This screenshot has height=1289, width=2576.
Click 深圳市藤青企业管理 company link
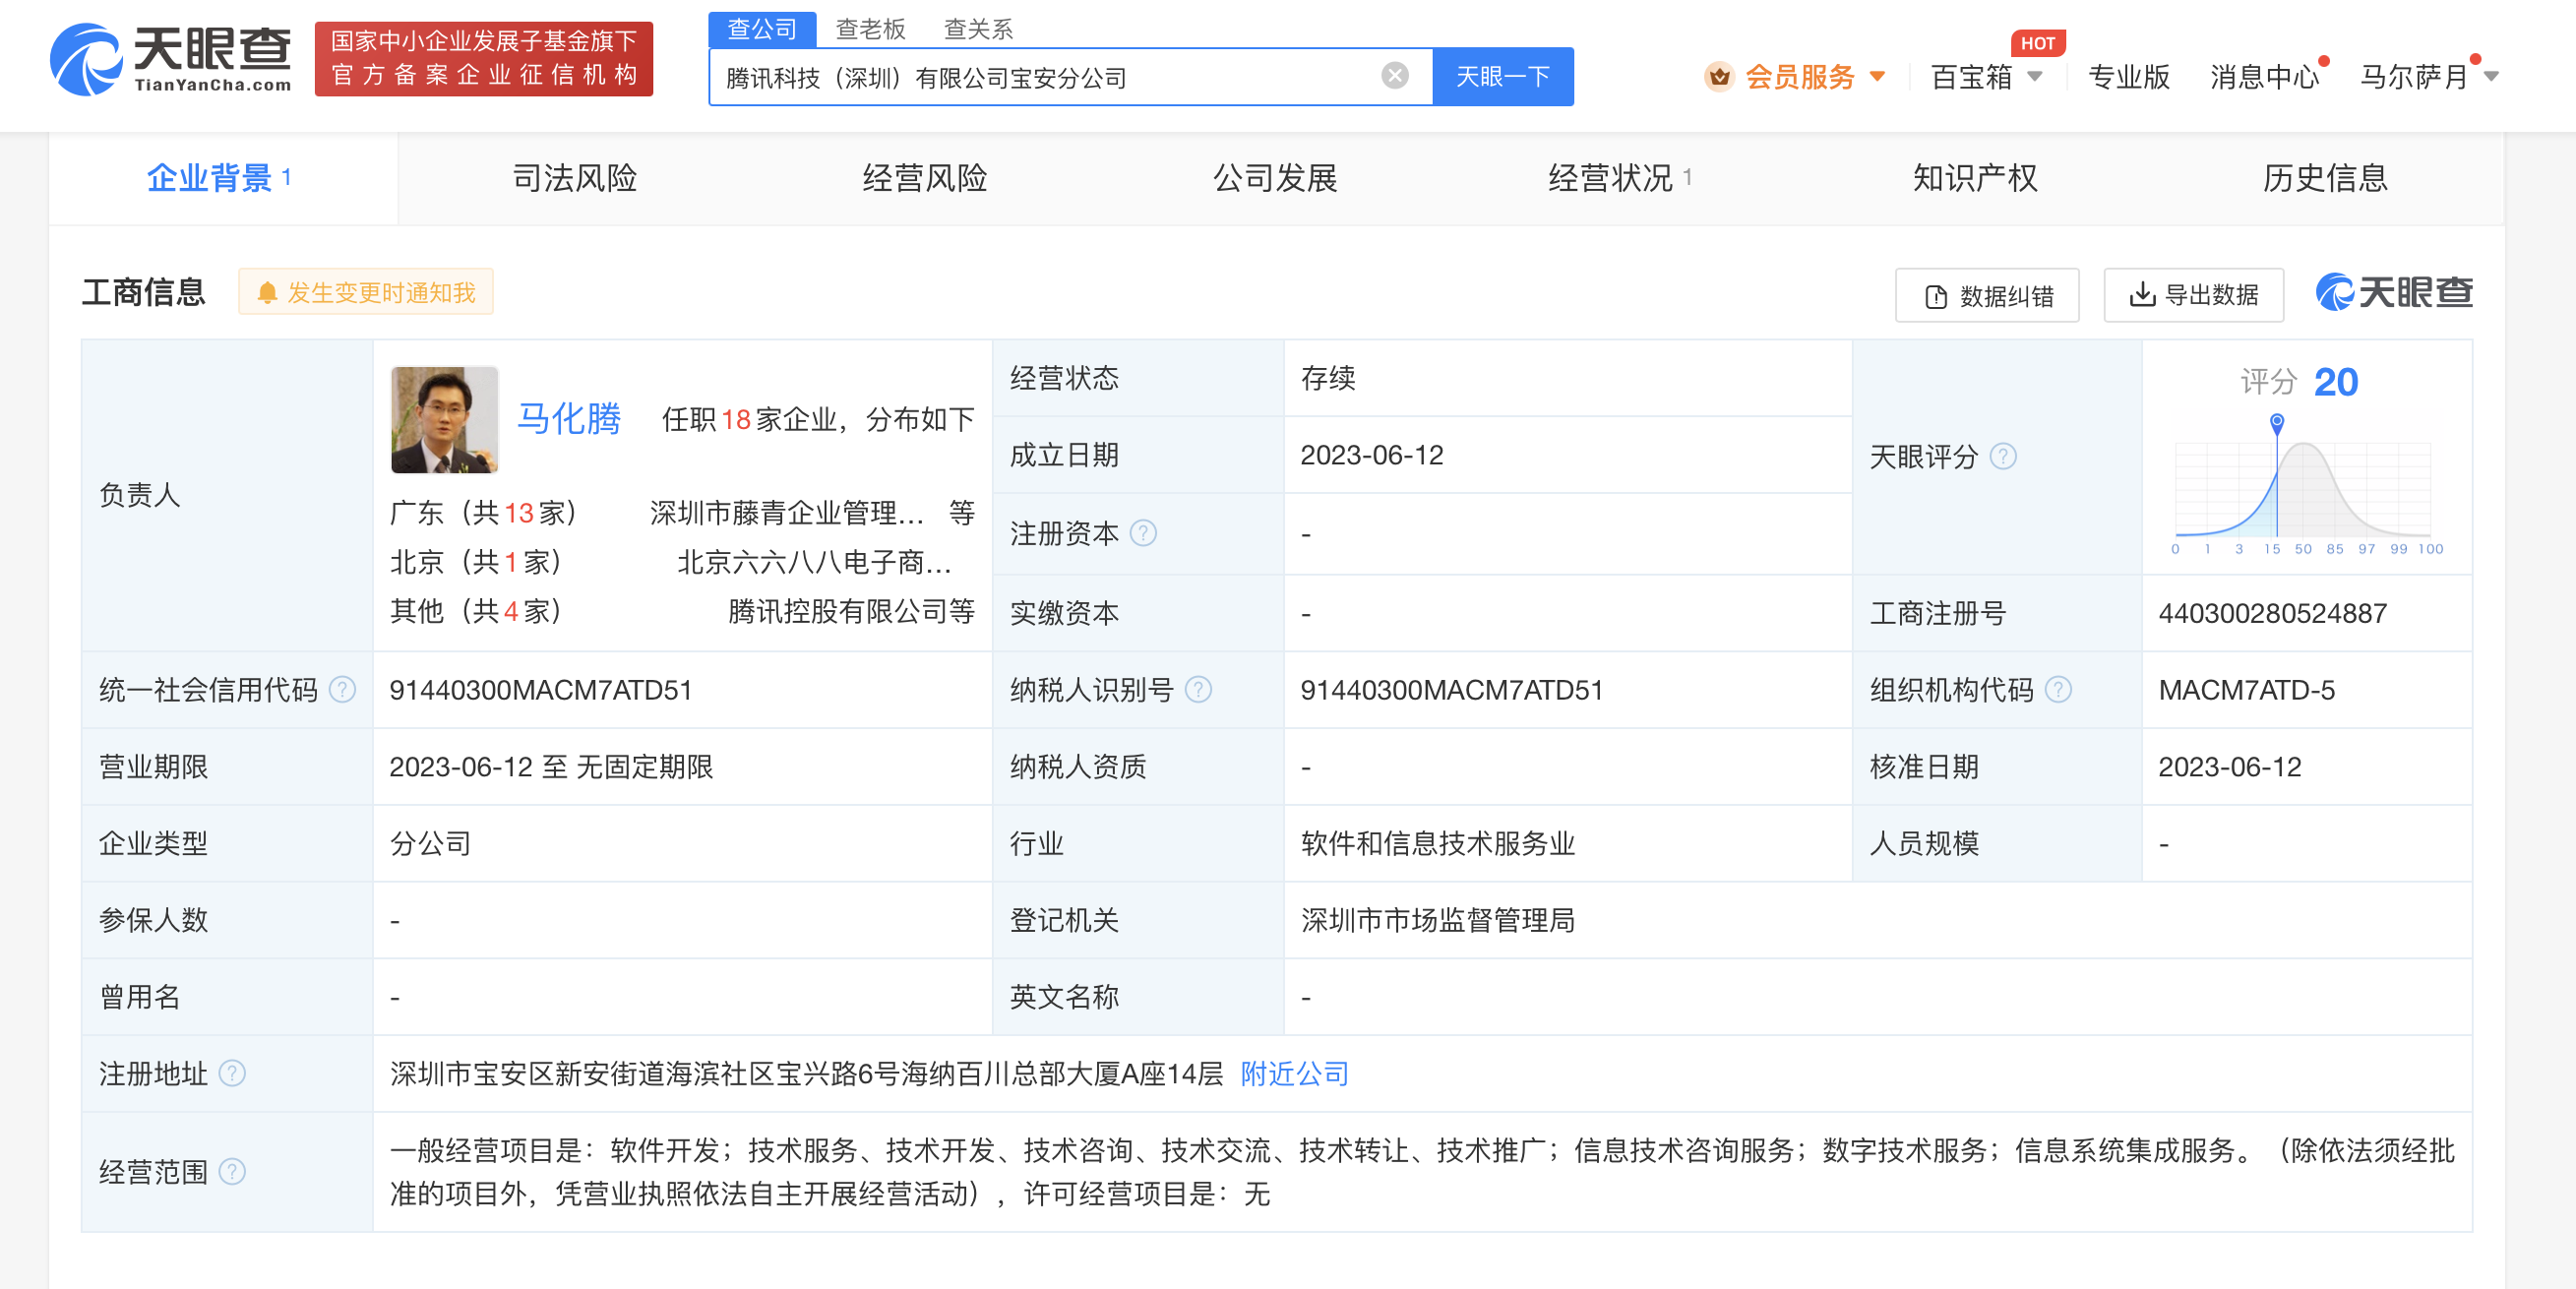click(786, 513)
